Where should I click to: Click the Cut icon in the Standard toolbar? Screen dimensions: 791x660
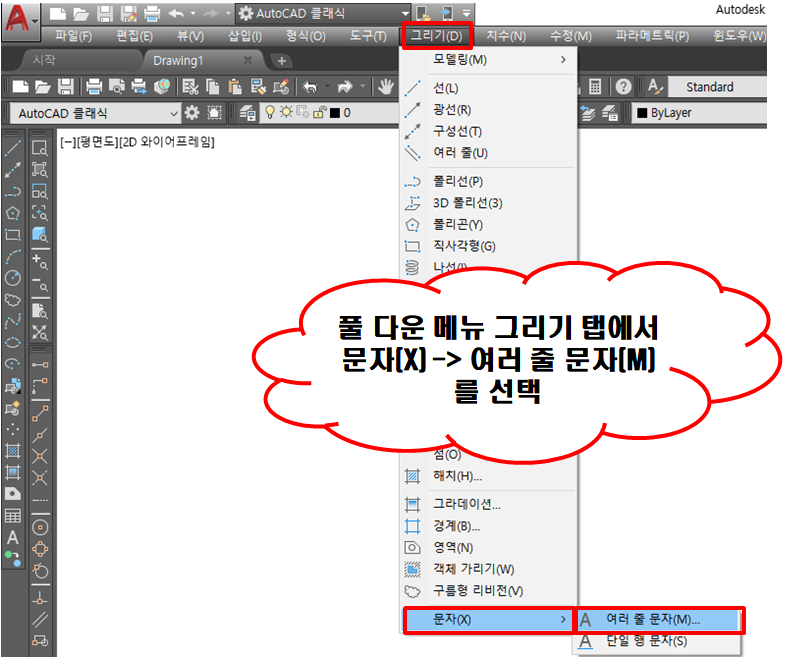pos(190,87)
